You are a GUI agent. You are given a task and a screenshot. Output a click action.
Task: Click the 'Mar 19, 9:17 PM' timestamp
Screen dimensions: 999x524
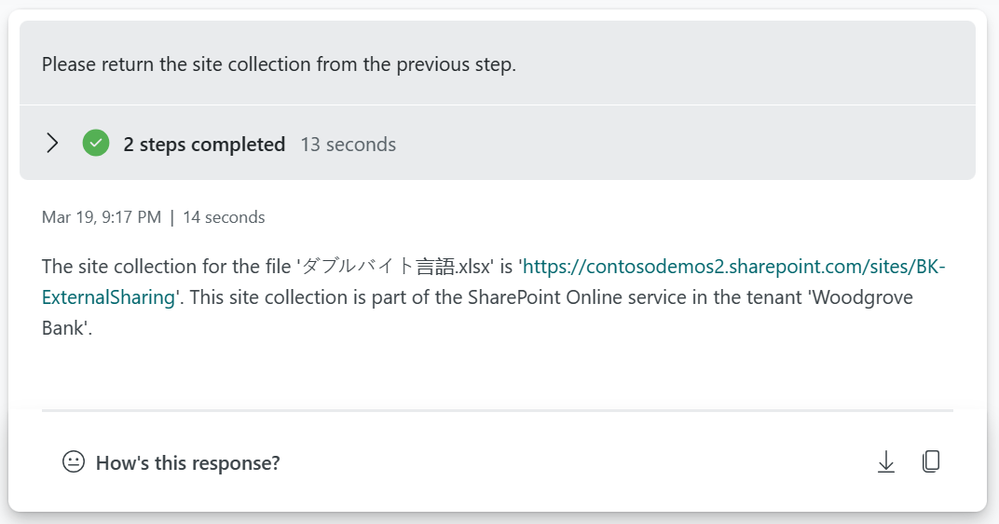tap(101, 217)
